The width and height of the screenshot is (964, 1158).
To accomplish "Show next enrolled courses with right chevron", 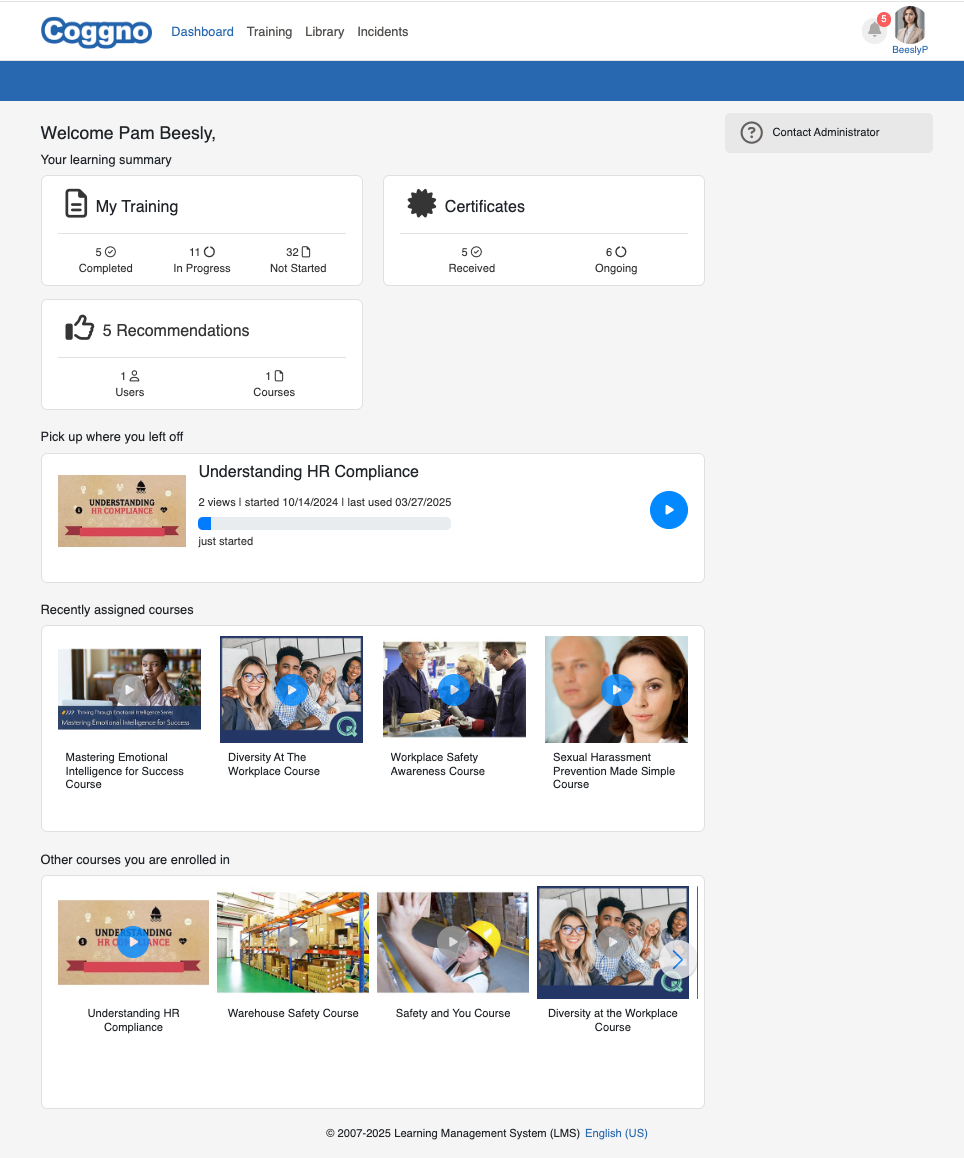I will coord(677,959).
